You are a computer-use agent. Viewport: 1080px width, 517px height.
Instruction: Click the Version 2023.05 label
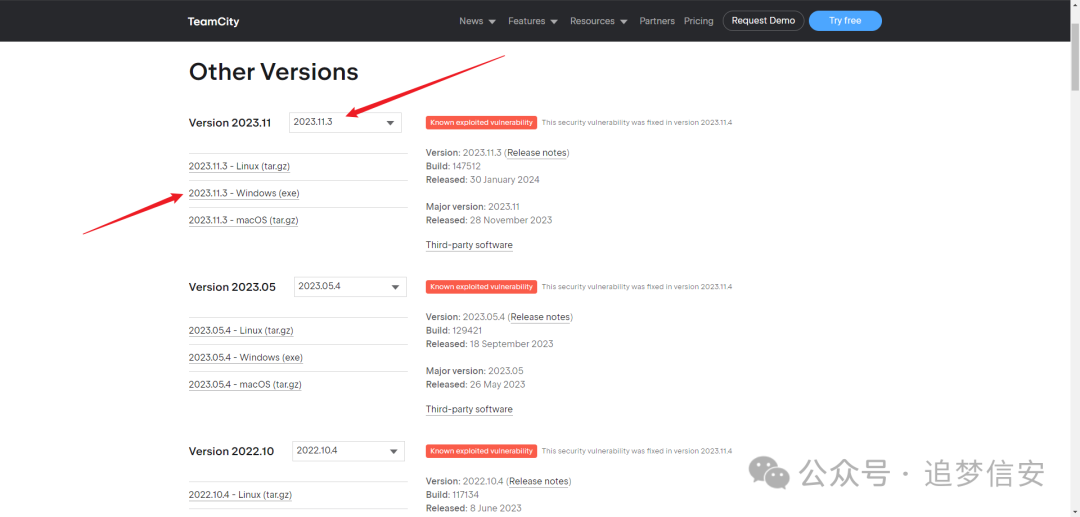[232, 287]
